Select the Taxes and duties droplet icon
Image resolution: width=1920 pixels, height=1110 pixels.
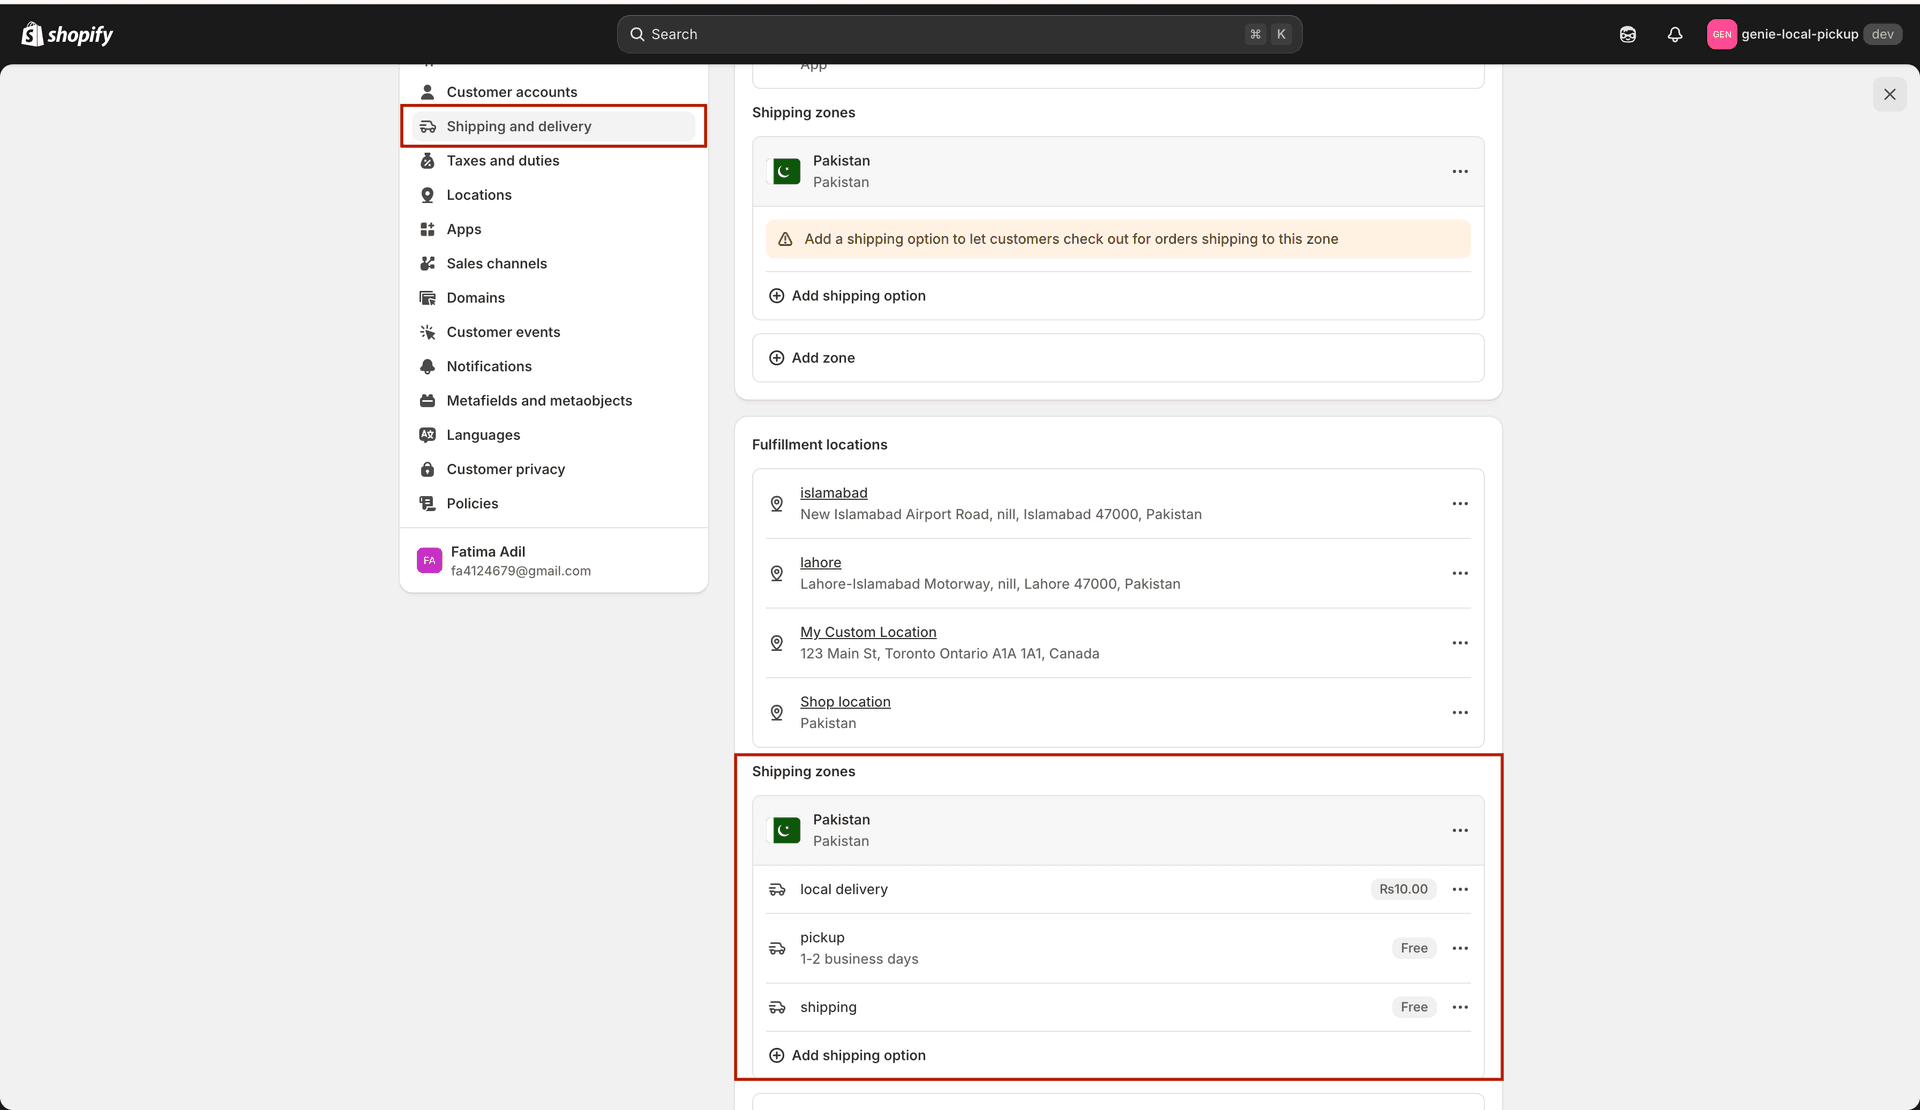(428, 160)
